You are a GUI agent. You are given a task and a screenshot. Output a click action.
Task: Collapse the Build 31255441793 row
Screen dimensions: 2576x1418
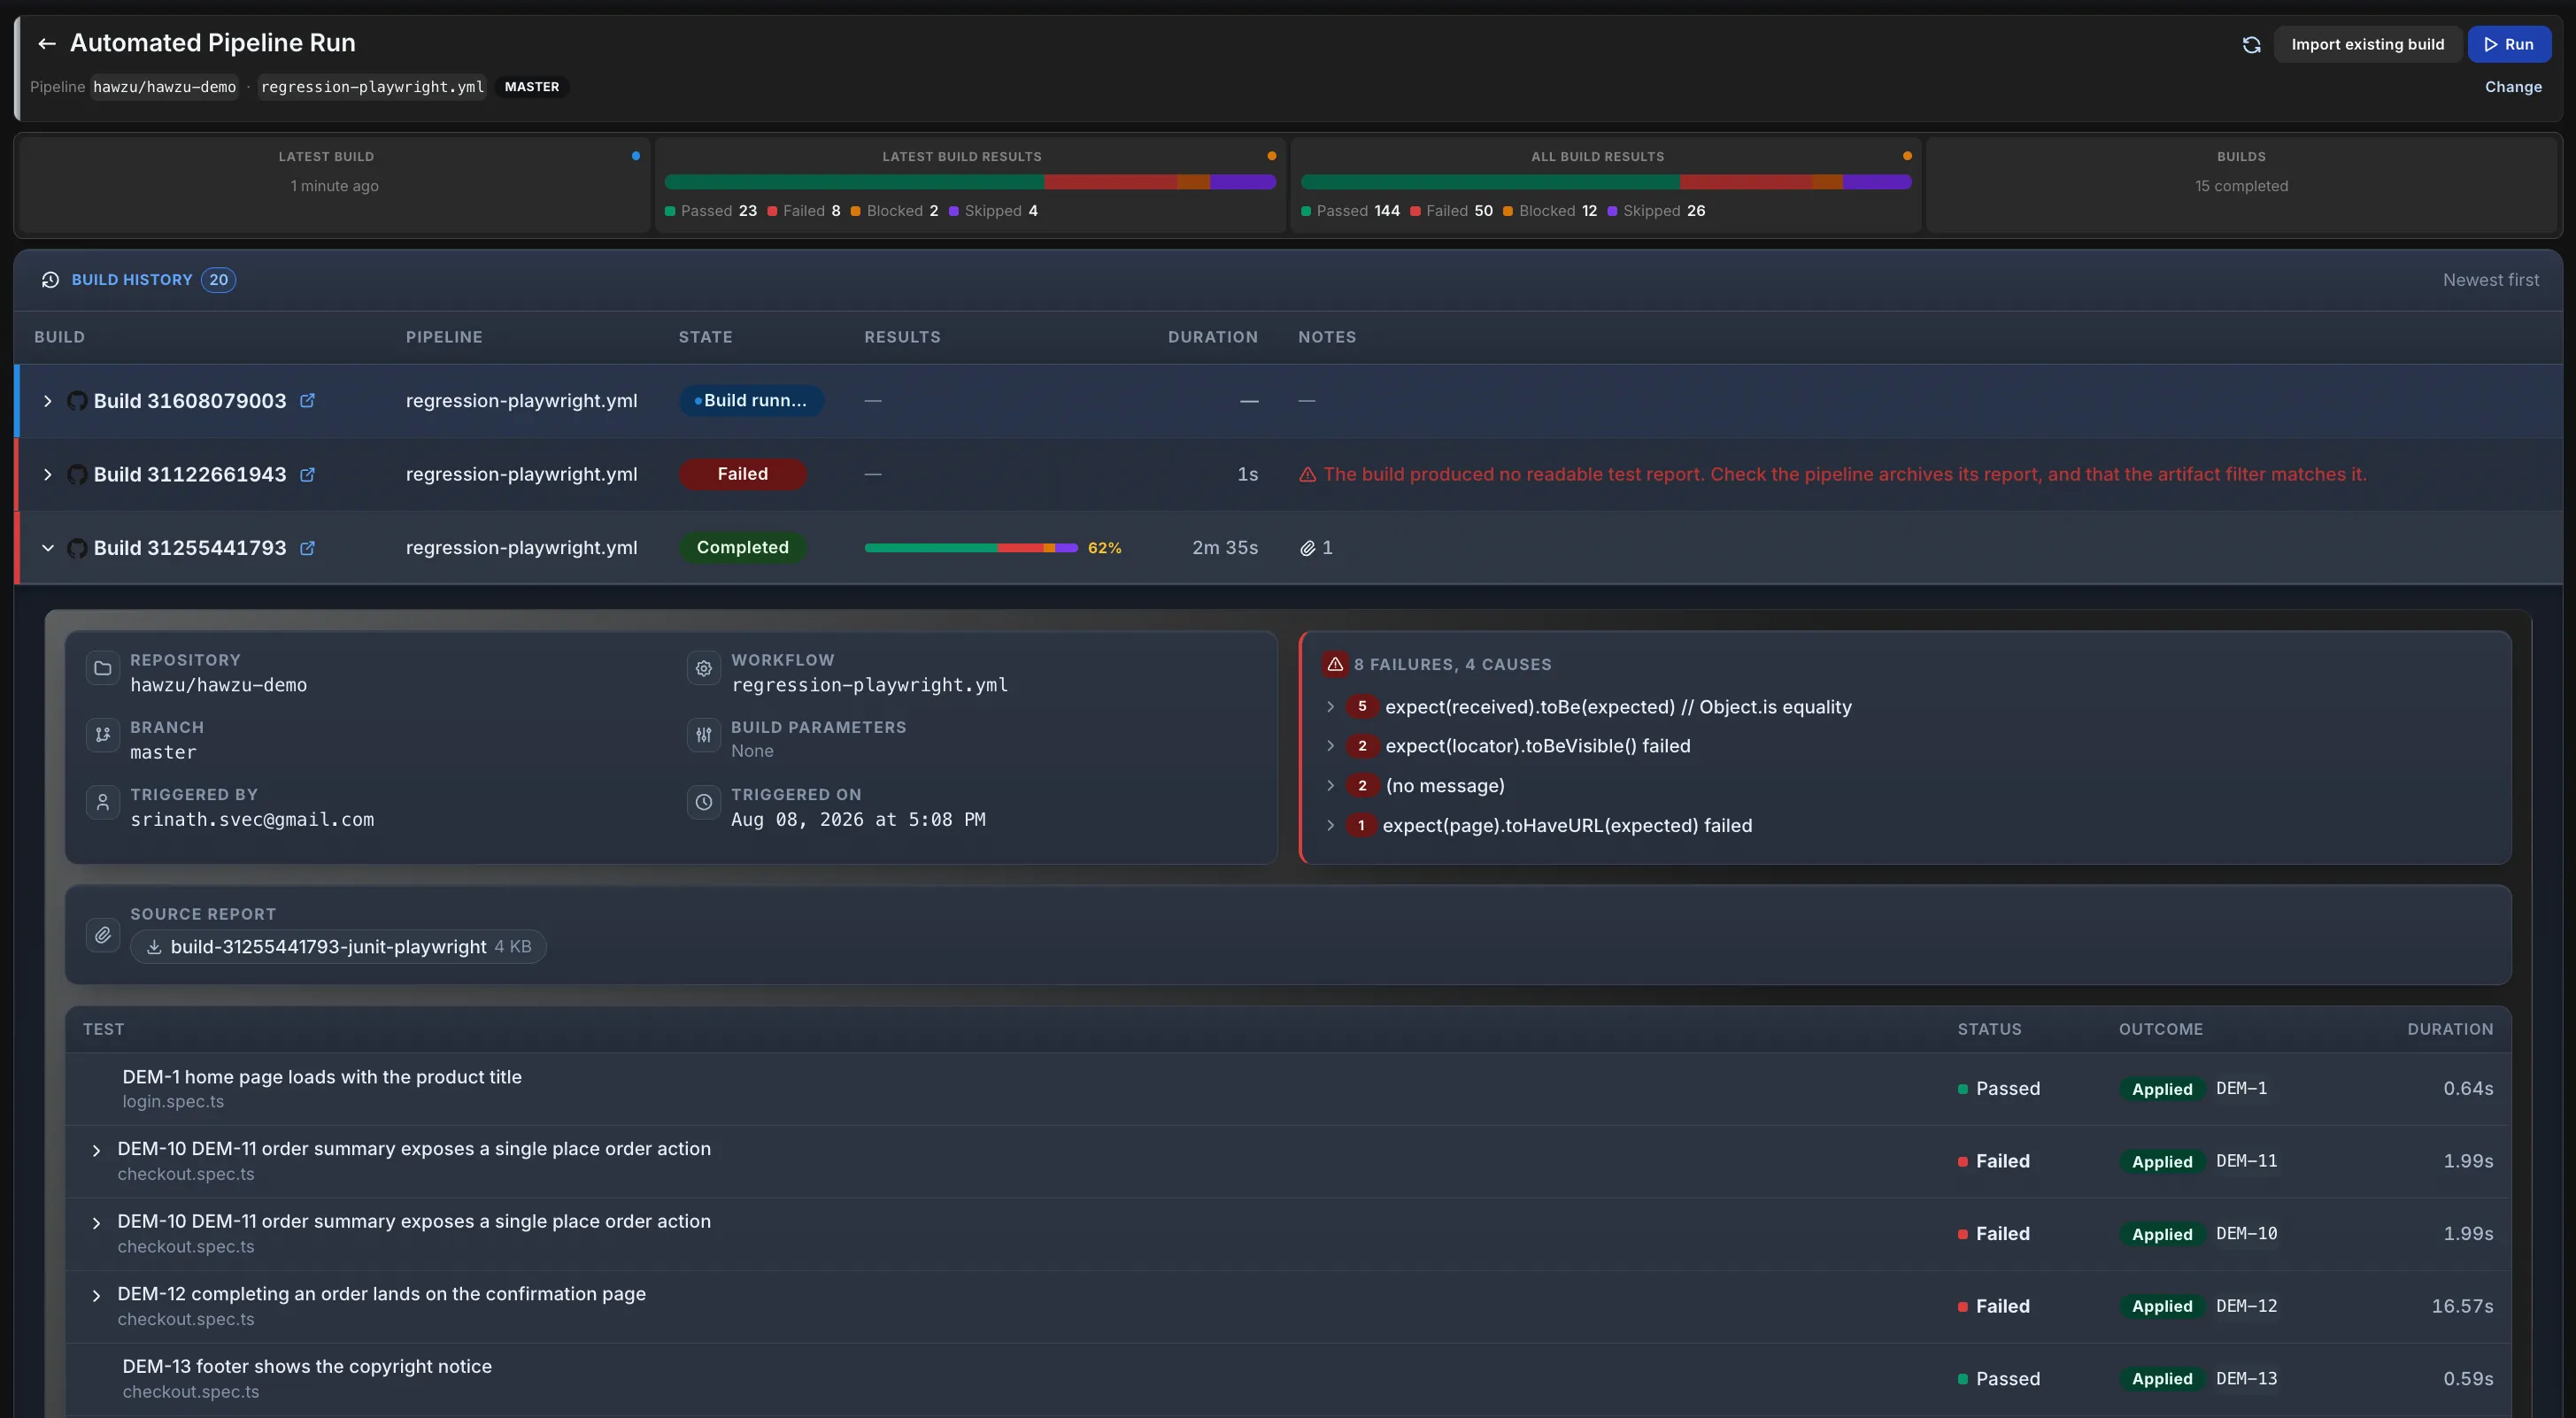[47, 548]
